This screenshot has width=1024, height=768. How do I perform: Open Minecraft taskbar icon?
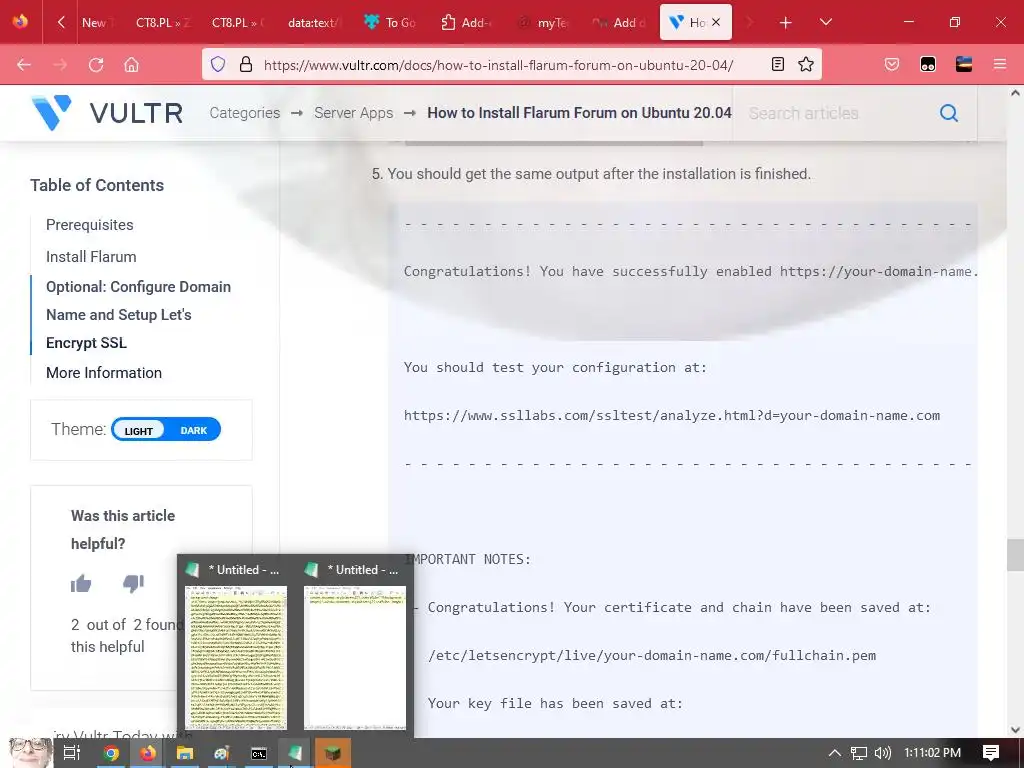click(333, 753)
